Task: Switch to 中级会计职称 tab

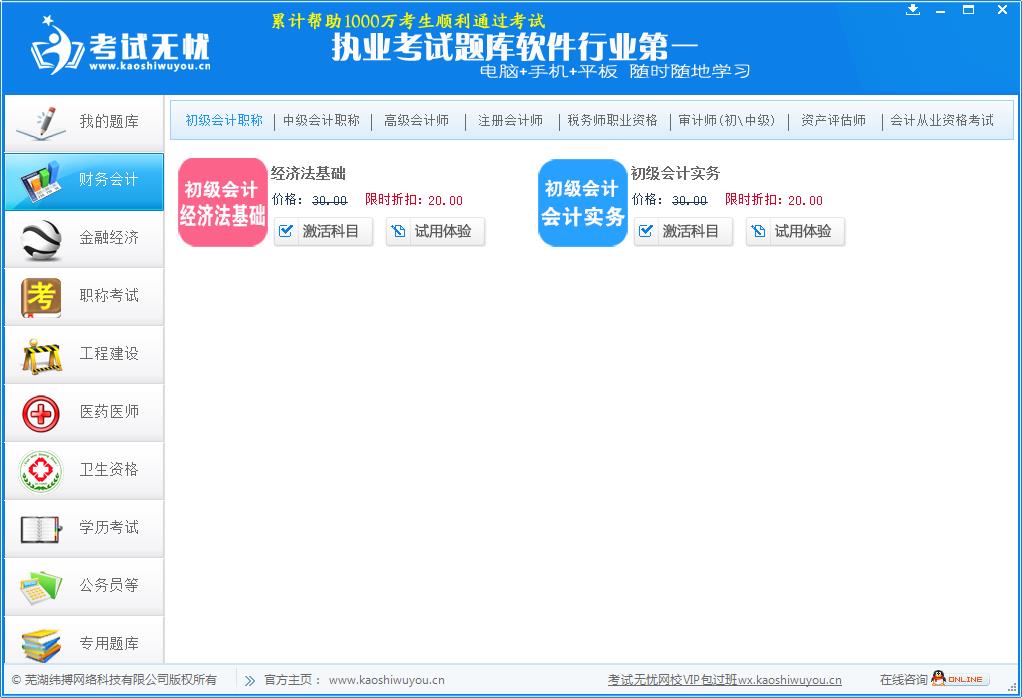Action: pos(321,121)
